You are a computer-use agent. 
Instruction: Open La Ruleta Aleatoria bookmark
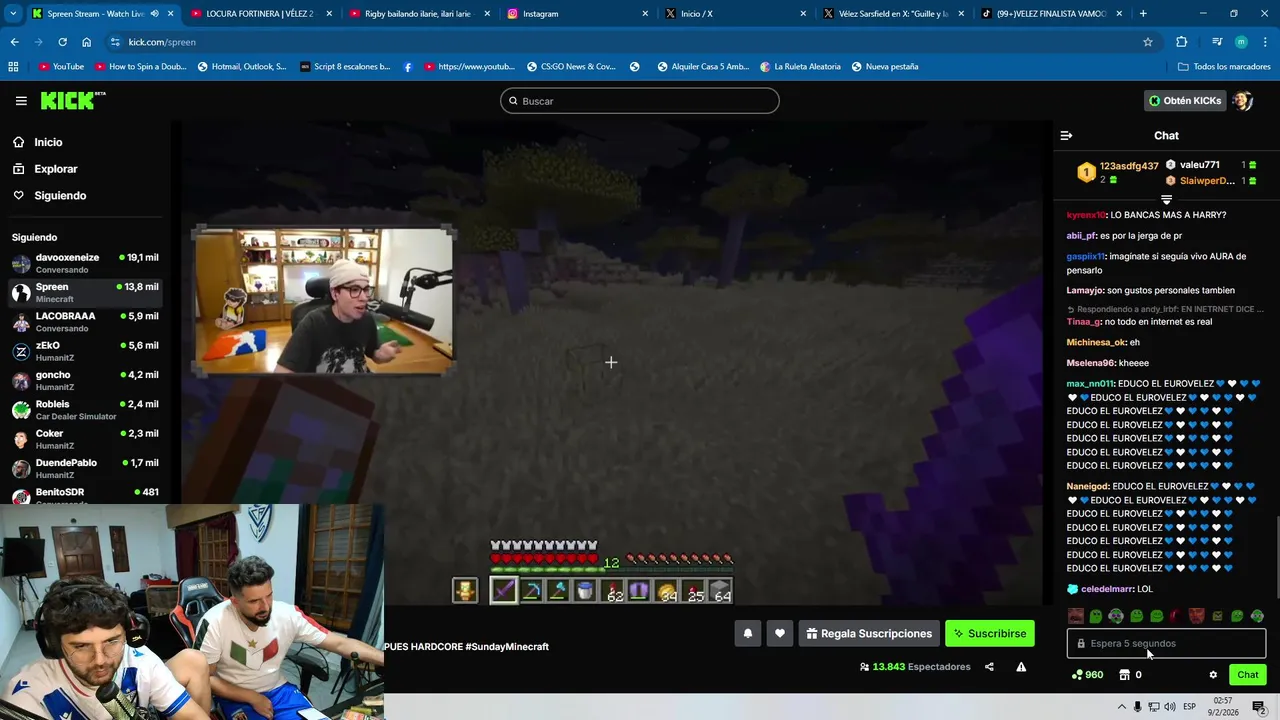[800, 67]
